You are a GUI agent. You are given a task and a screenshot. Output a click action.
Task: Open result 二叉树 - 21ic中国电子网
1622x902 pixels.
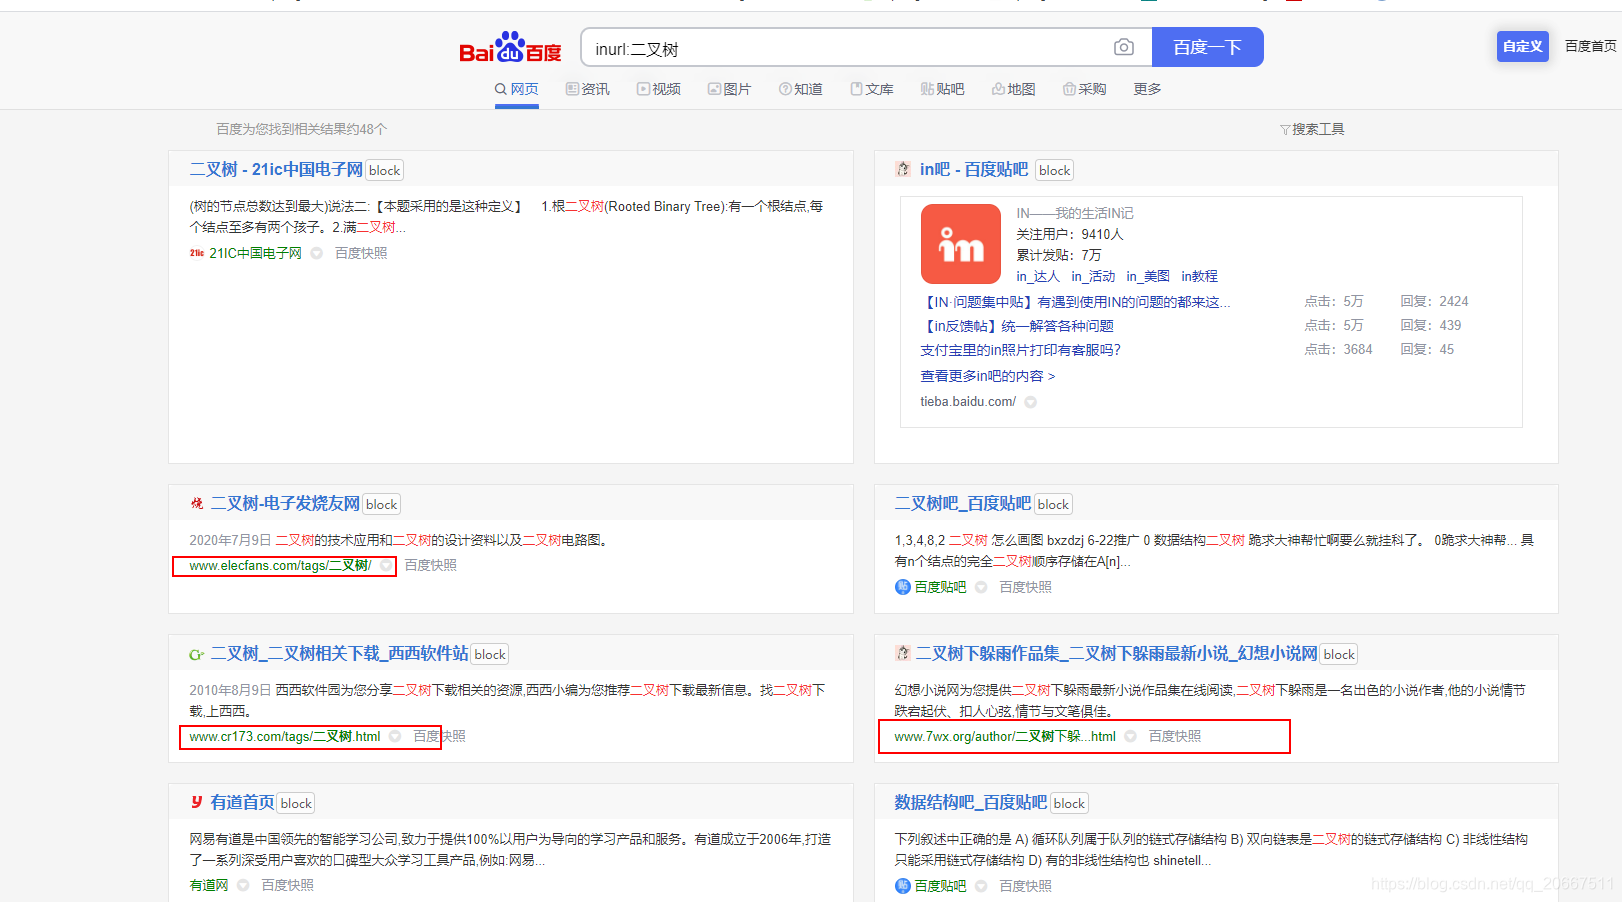click(276, 170)
